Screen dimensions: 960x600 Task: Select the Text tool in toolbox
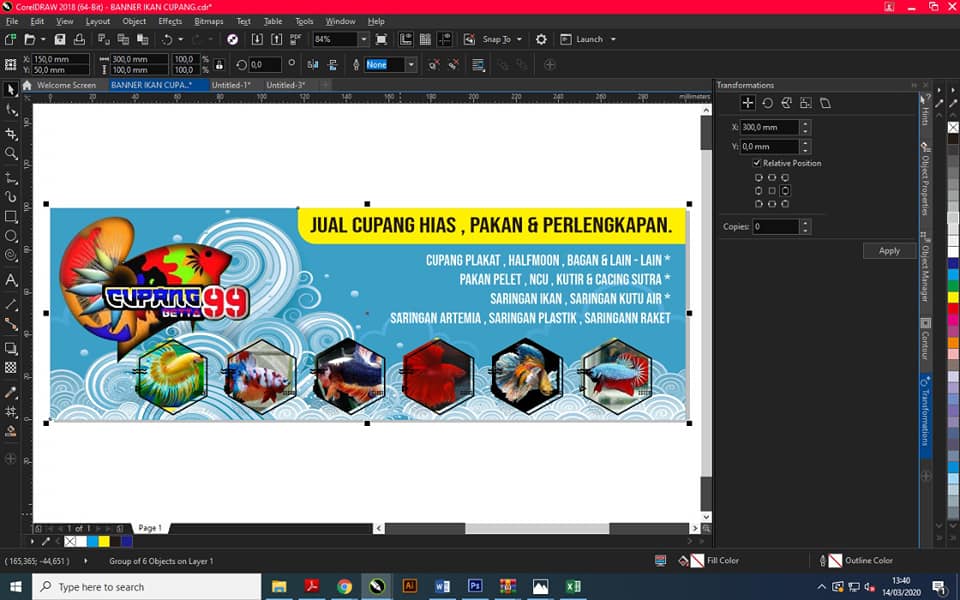pos(10,280)
